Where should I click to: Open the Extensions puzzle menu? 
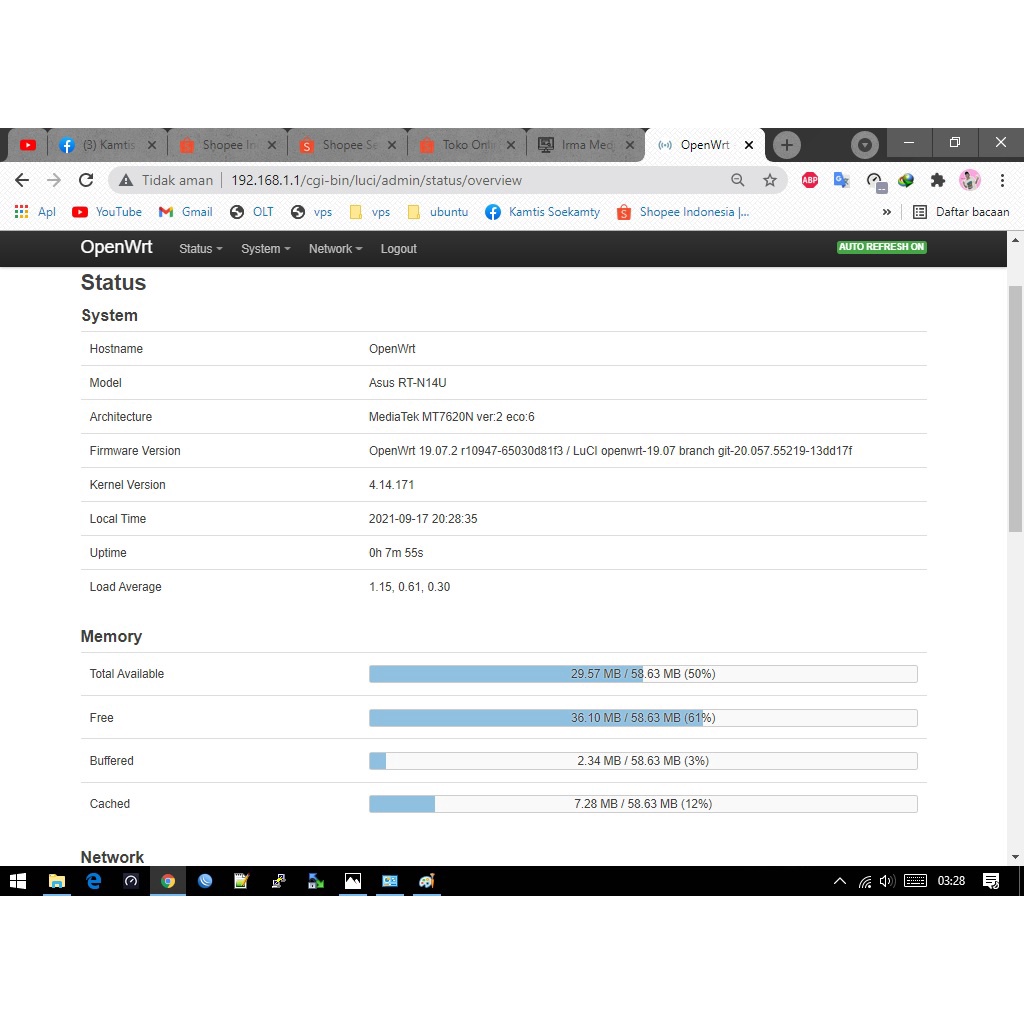tap(938, 180)
